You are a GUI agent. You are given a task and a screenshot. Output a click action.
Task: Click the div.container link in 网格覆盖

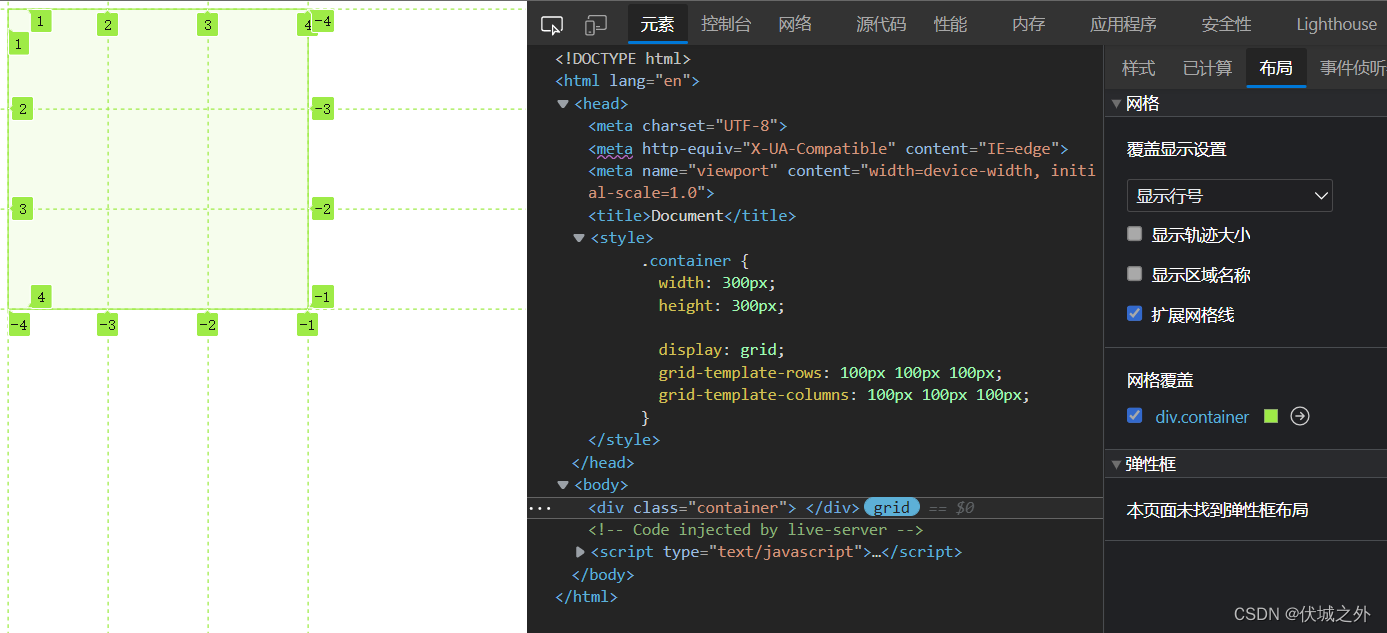[x=1202, y=417]
